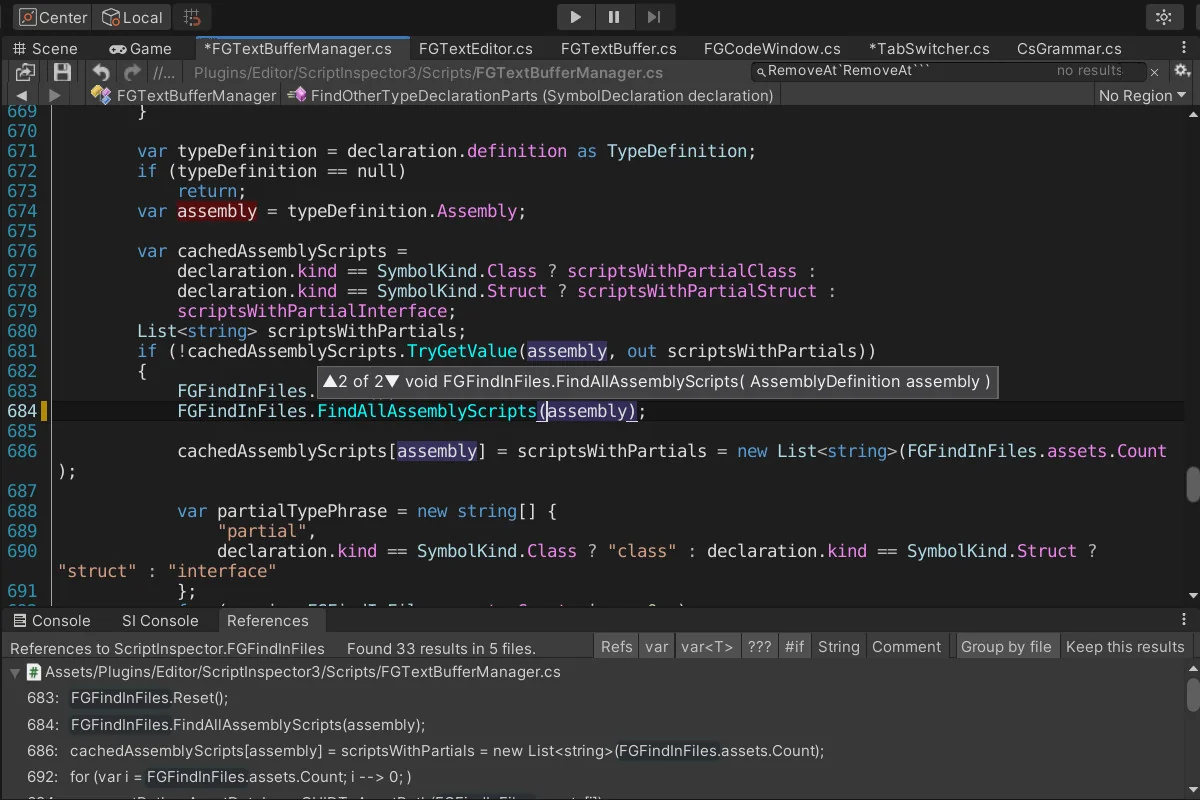Toggle the Group by file filter
Image resolution: width=1200 pixels, height=800 pixels.
(x=1006, y=647)
